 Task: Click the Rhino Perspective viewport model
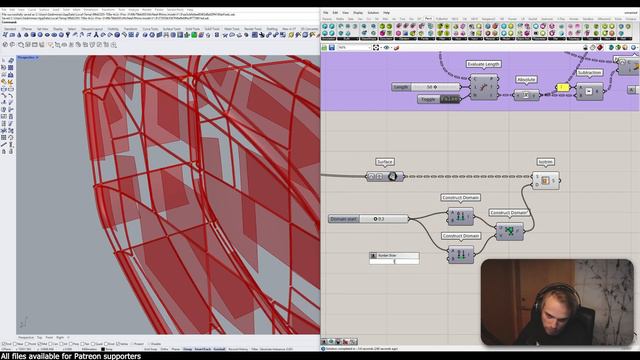(x=168, y=195)
